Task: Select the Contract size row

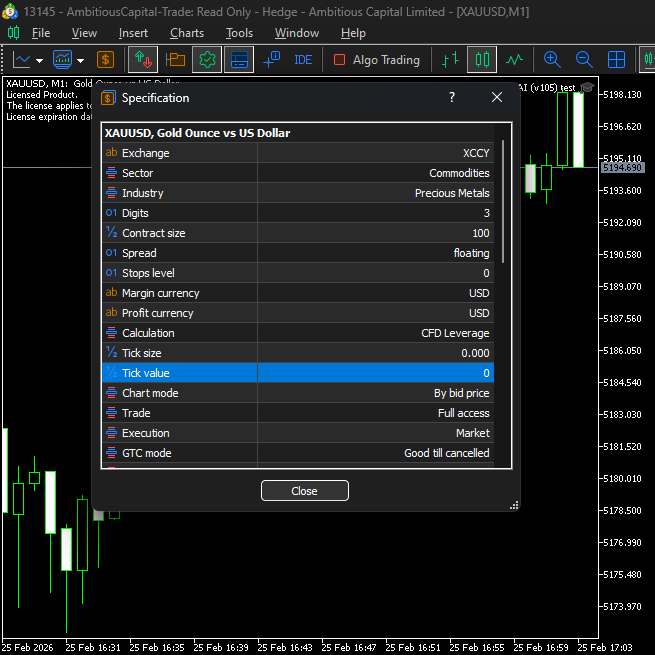Action: (298, 233)
